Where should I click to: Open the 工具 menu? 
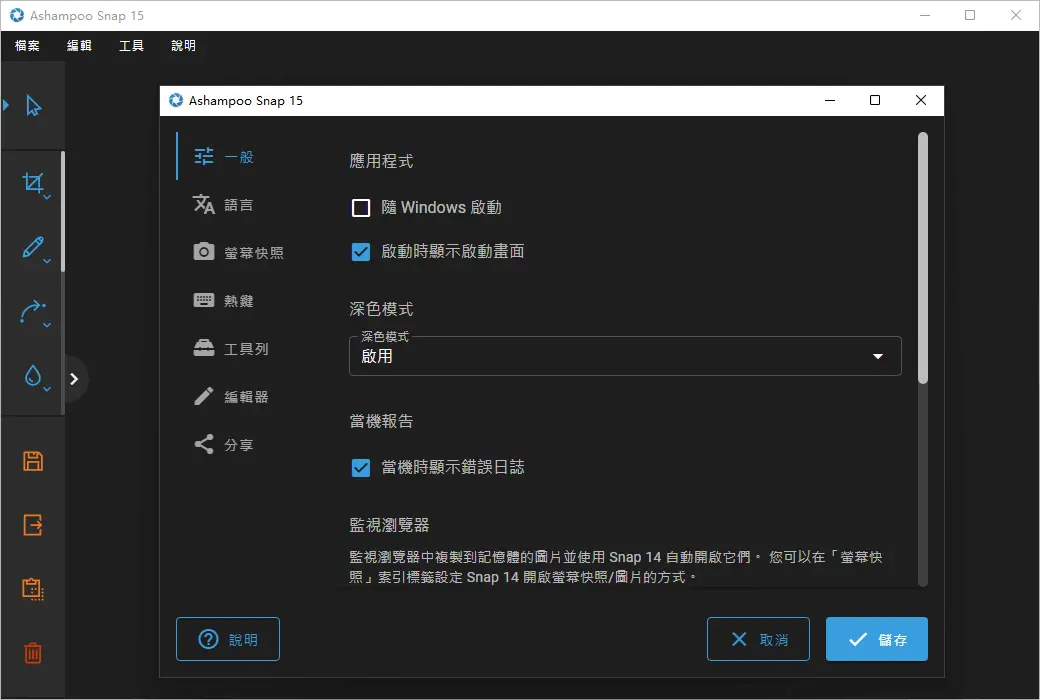click(131, 45)
